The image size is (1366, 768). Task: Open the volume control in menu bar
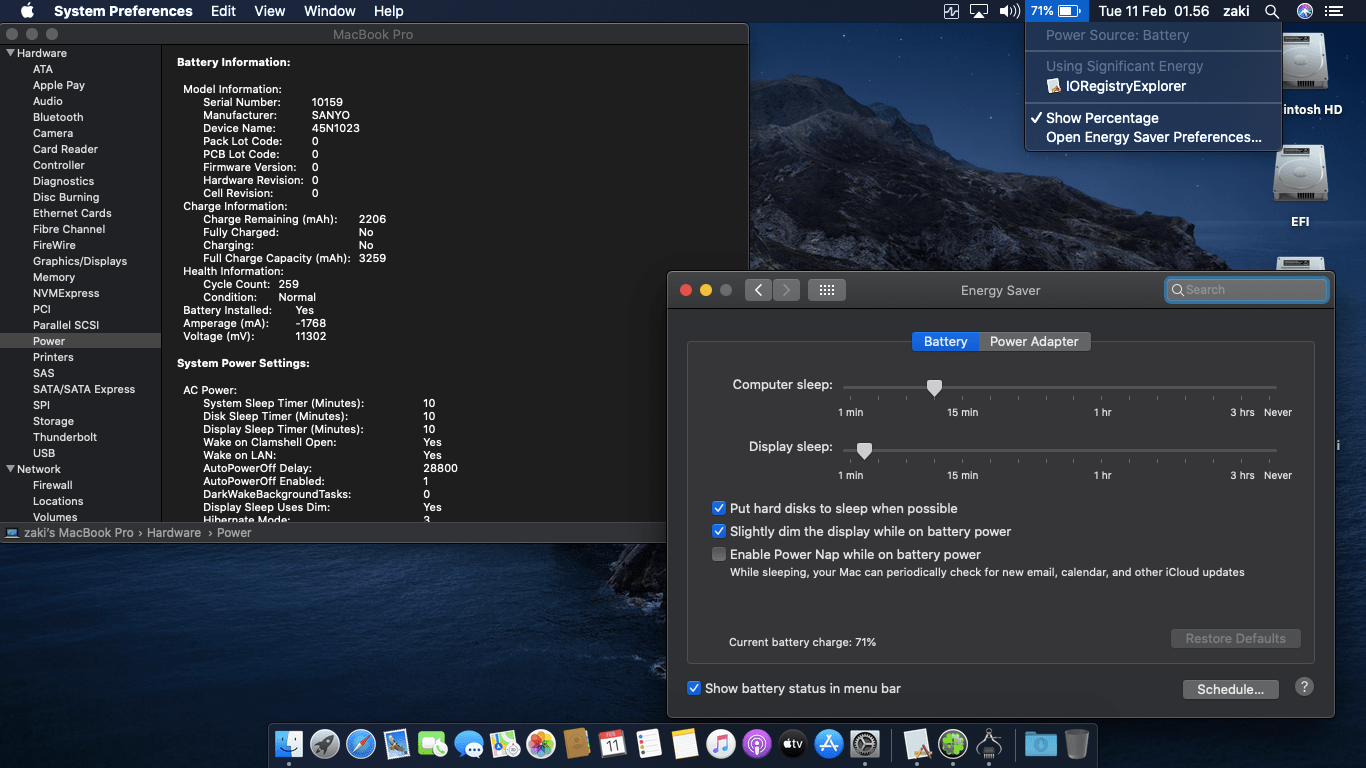pos(1009,11)
